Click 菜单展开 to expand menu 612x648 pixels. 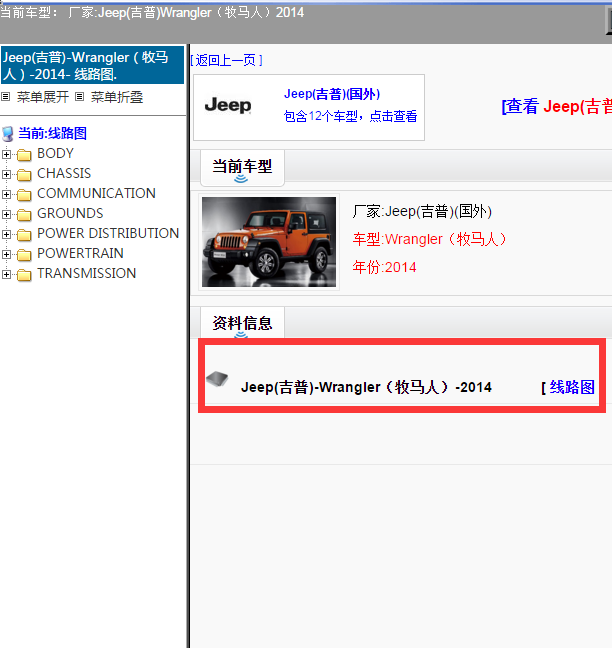coord(43,97)
